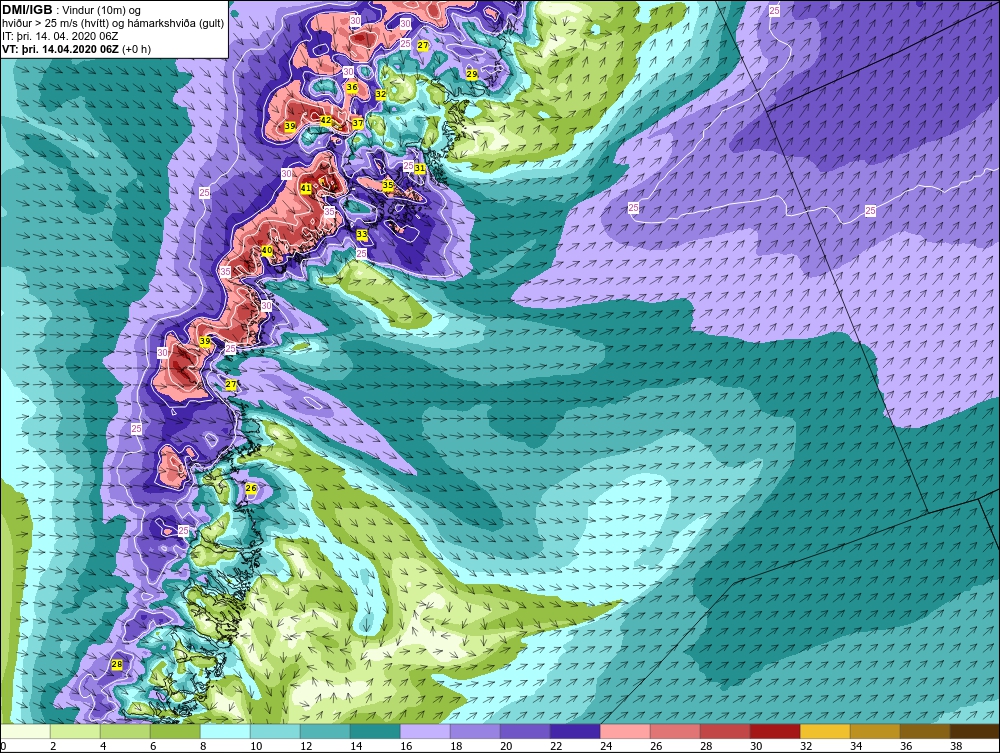The image size is (1000, 753).
Task: Pick the 26–28 salmon scale swatch
Action: tap(675, 731)
